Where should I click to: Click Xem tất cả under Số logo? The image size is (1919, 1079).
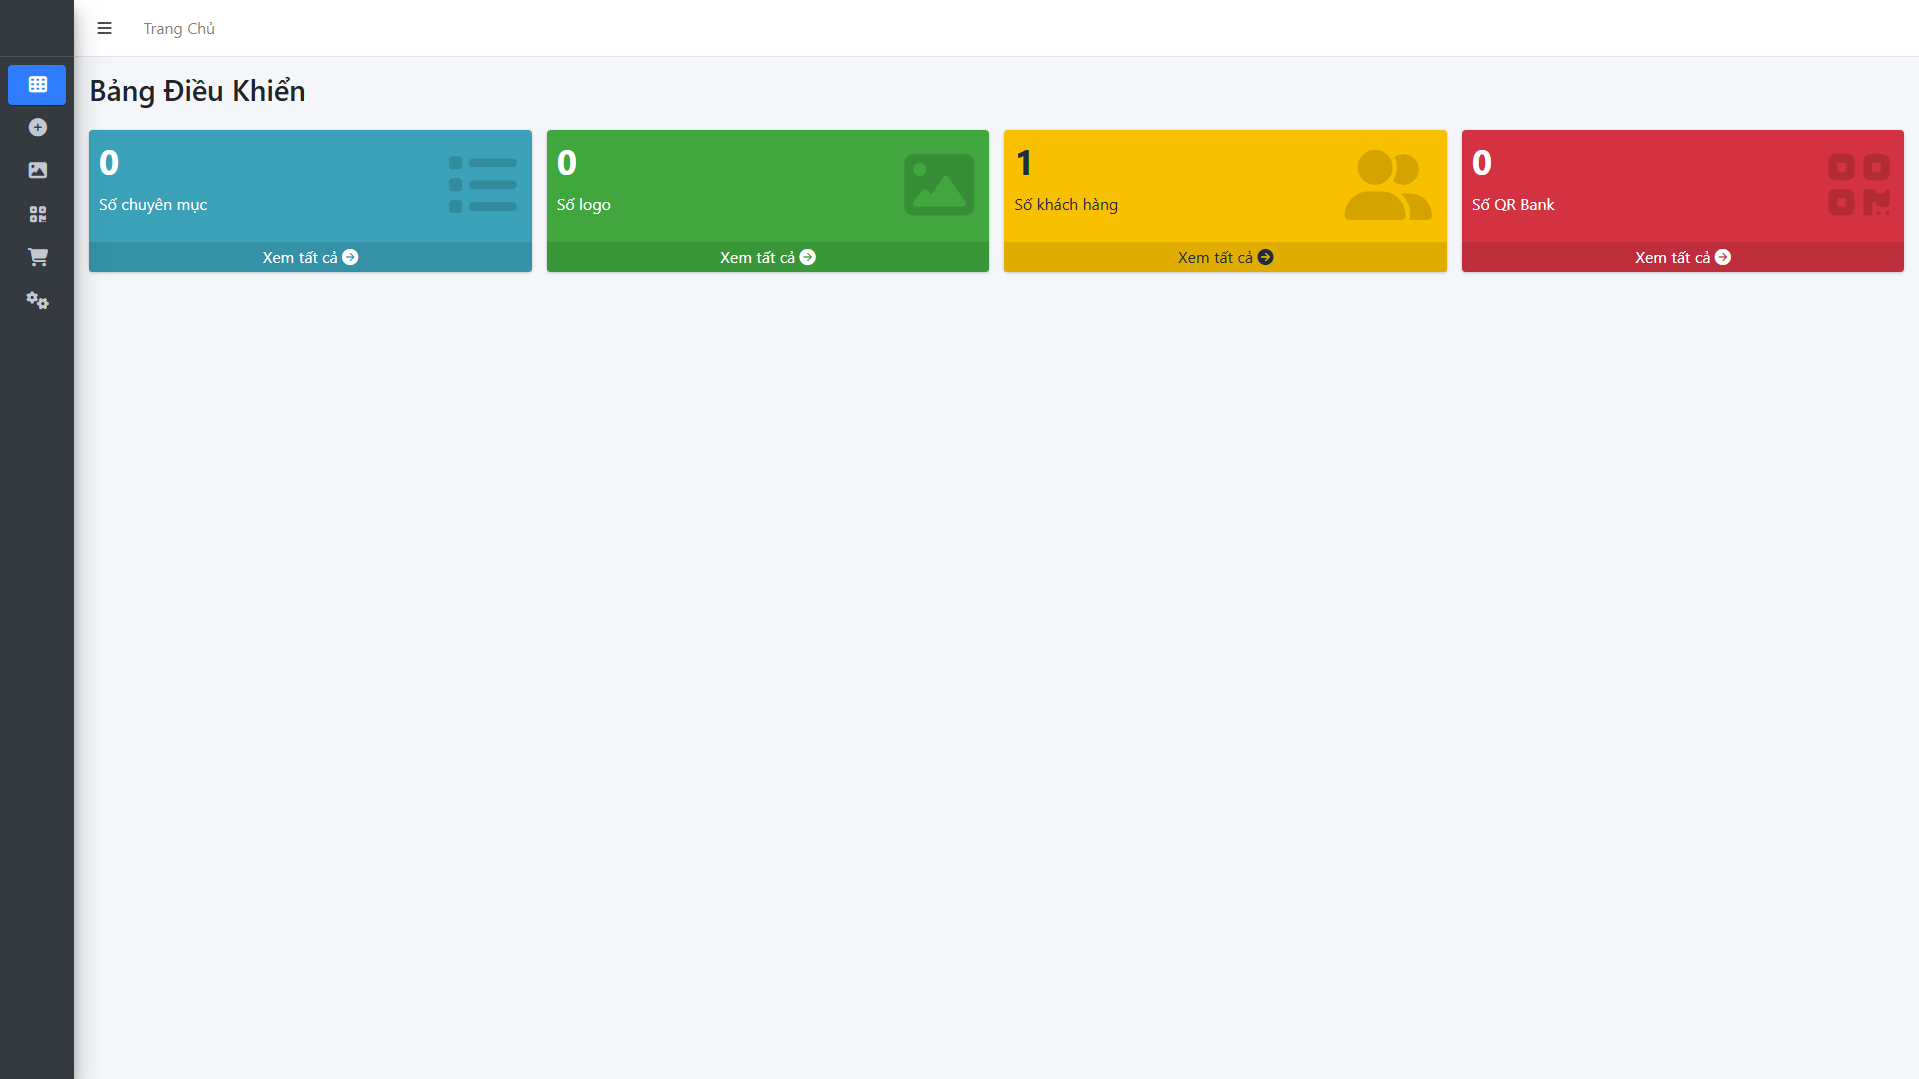tap(767, 257)
